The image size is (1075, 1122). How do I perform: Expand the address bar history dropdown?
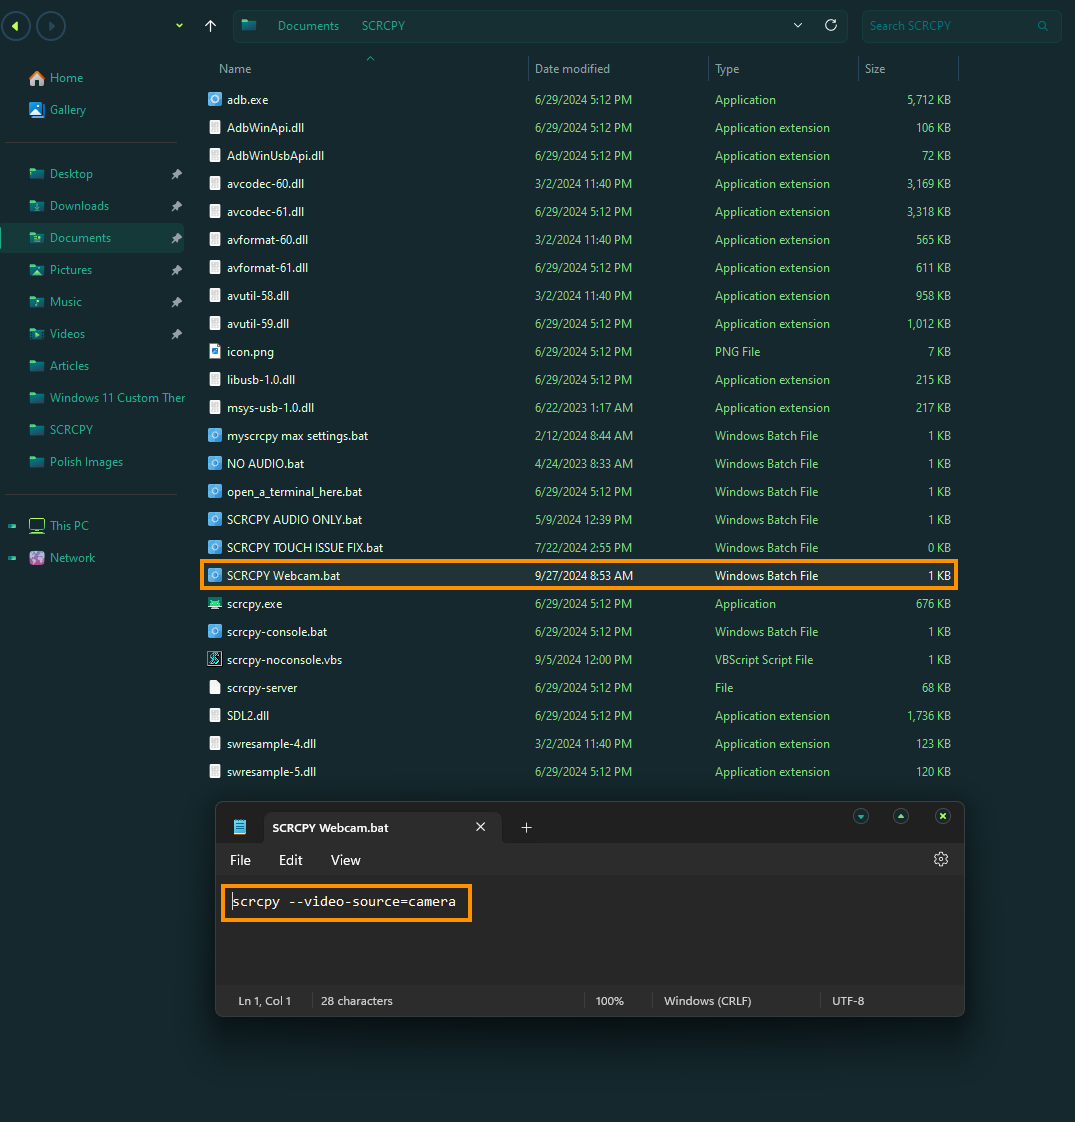[798, 26]
